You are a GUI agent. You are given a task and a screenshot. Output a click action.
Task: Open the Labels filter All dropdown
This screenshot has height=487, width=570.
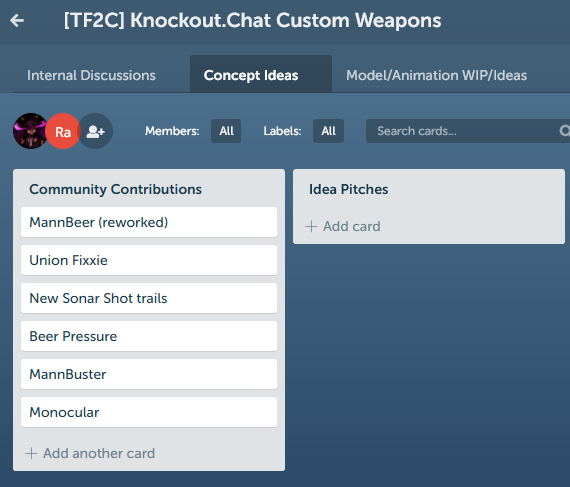click(x=328, y=131)
